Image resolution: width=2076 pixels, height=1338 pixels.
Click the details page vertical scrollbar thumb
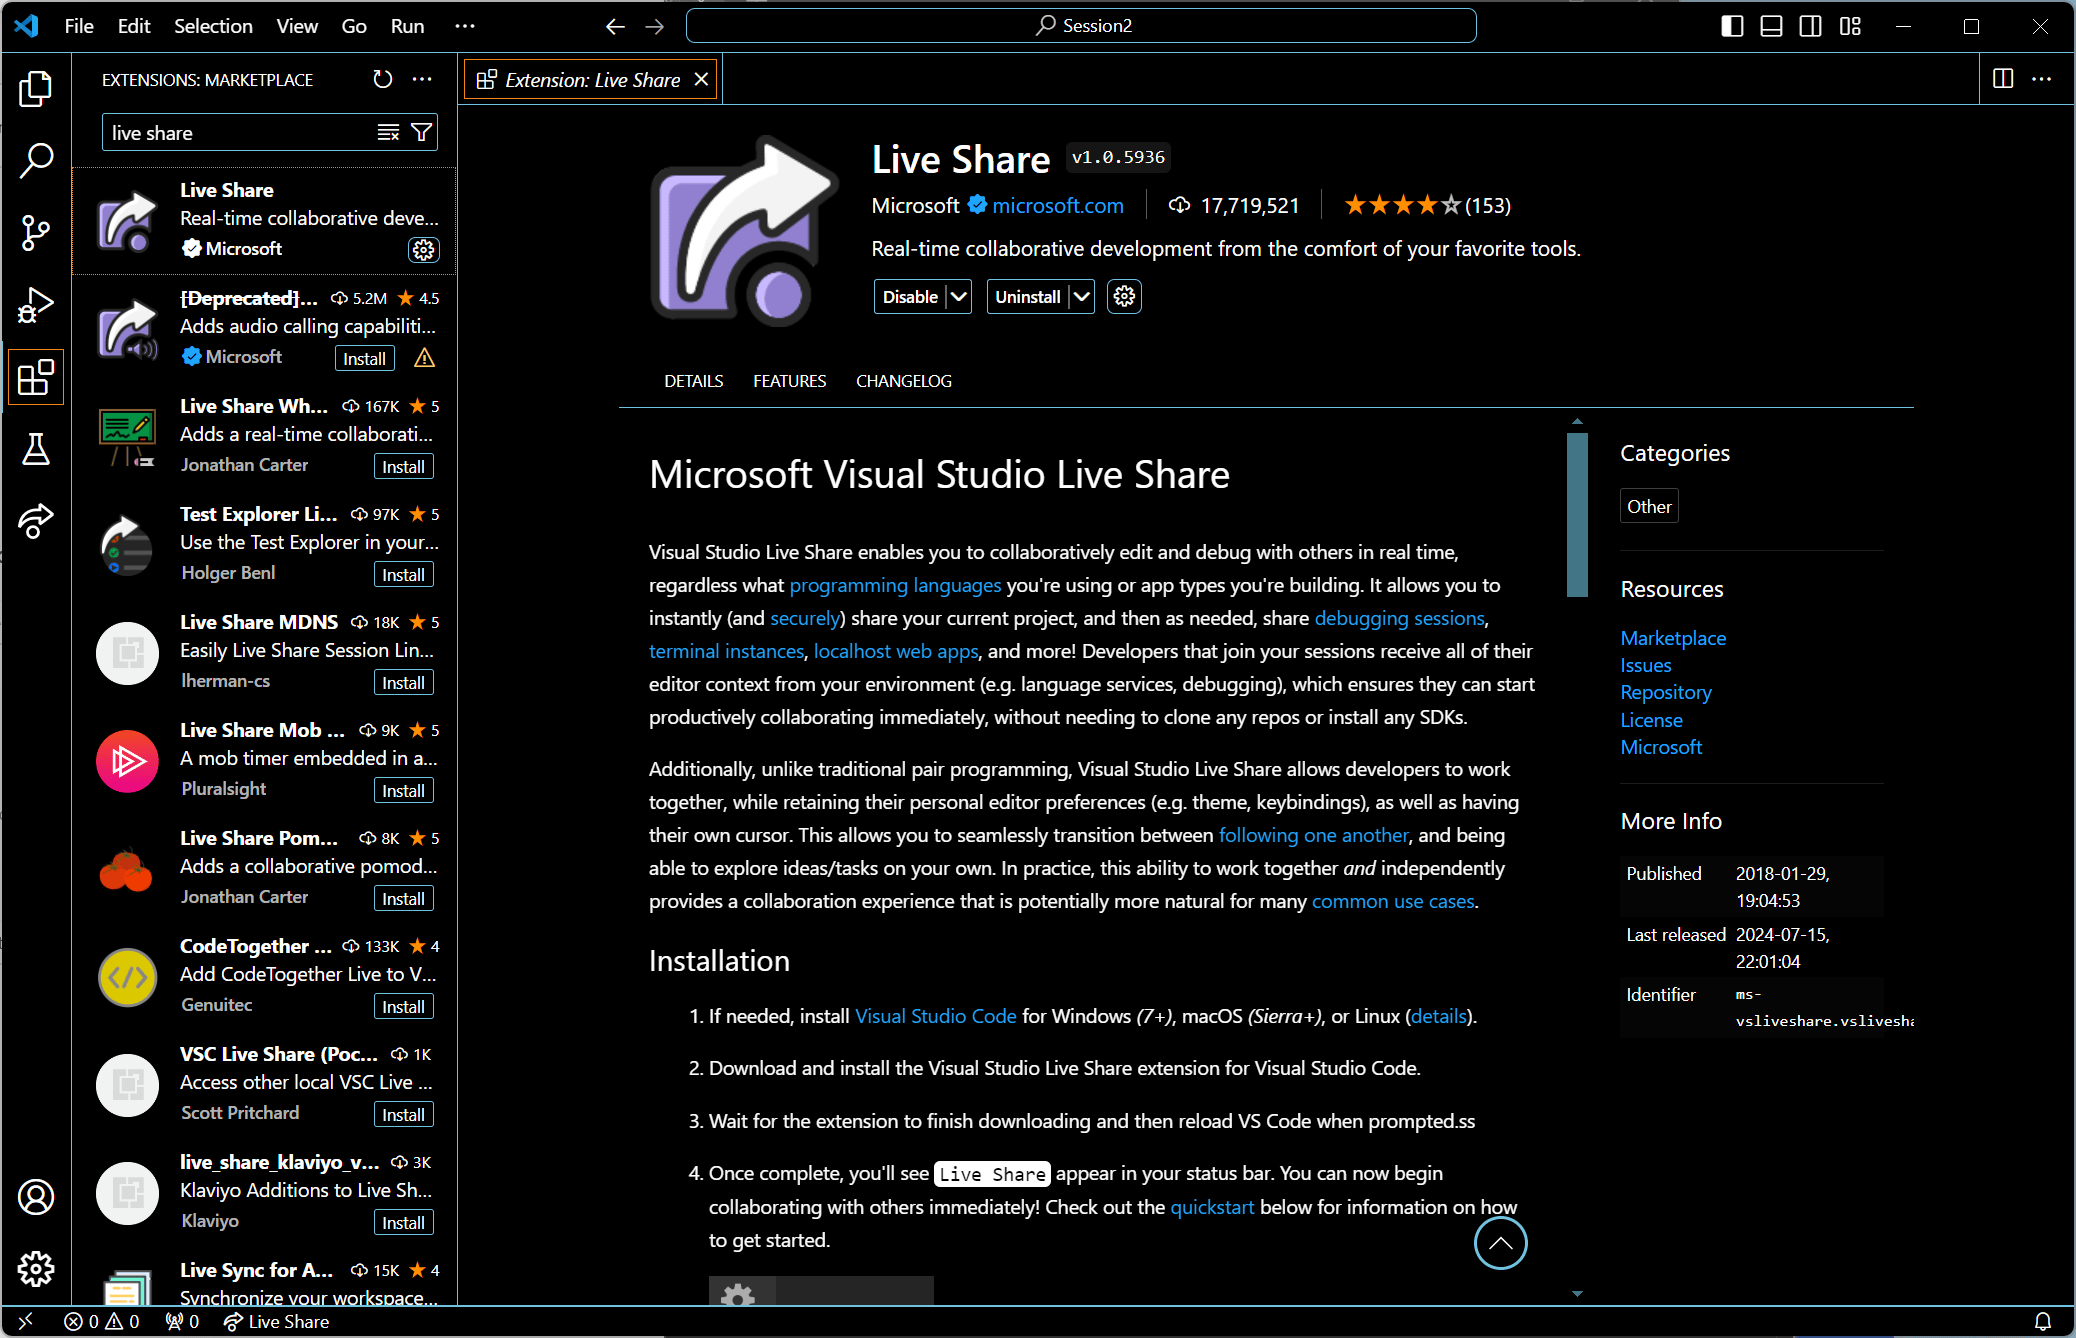click(1577, 515)
